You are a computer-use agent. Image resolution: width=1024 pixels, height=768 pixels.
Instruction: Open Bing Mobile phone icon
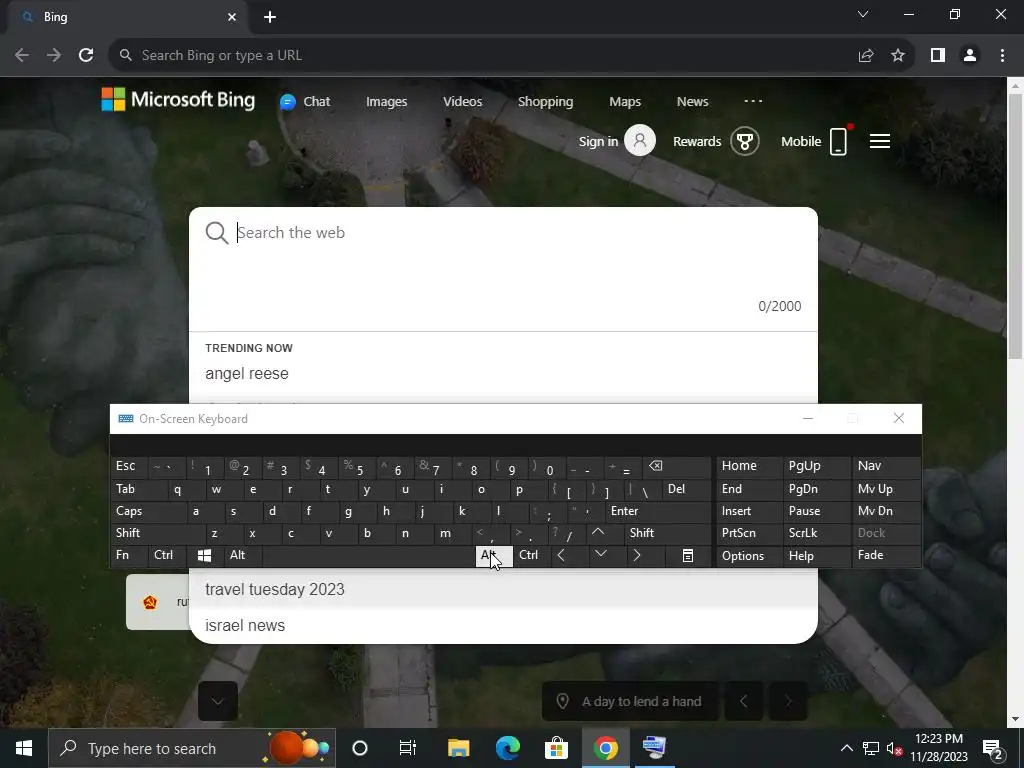(x=838, y=141)
